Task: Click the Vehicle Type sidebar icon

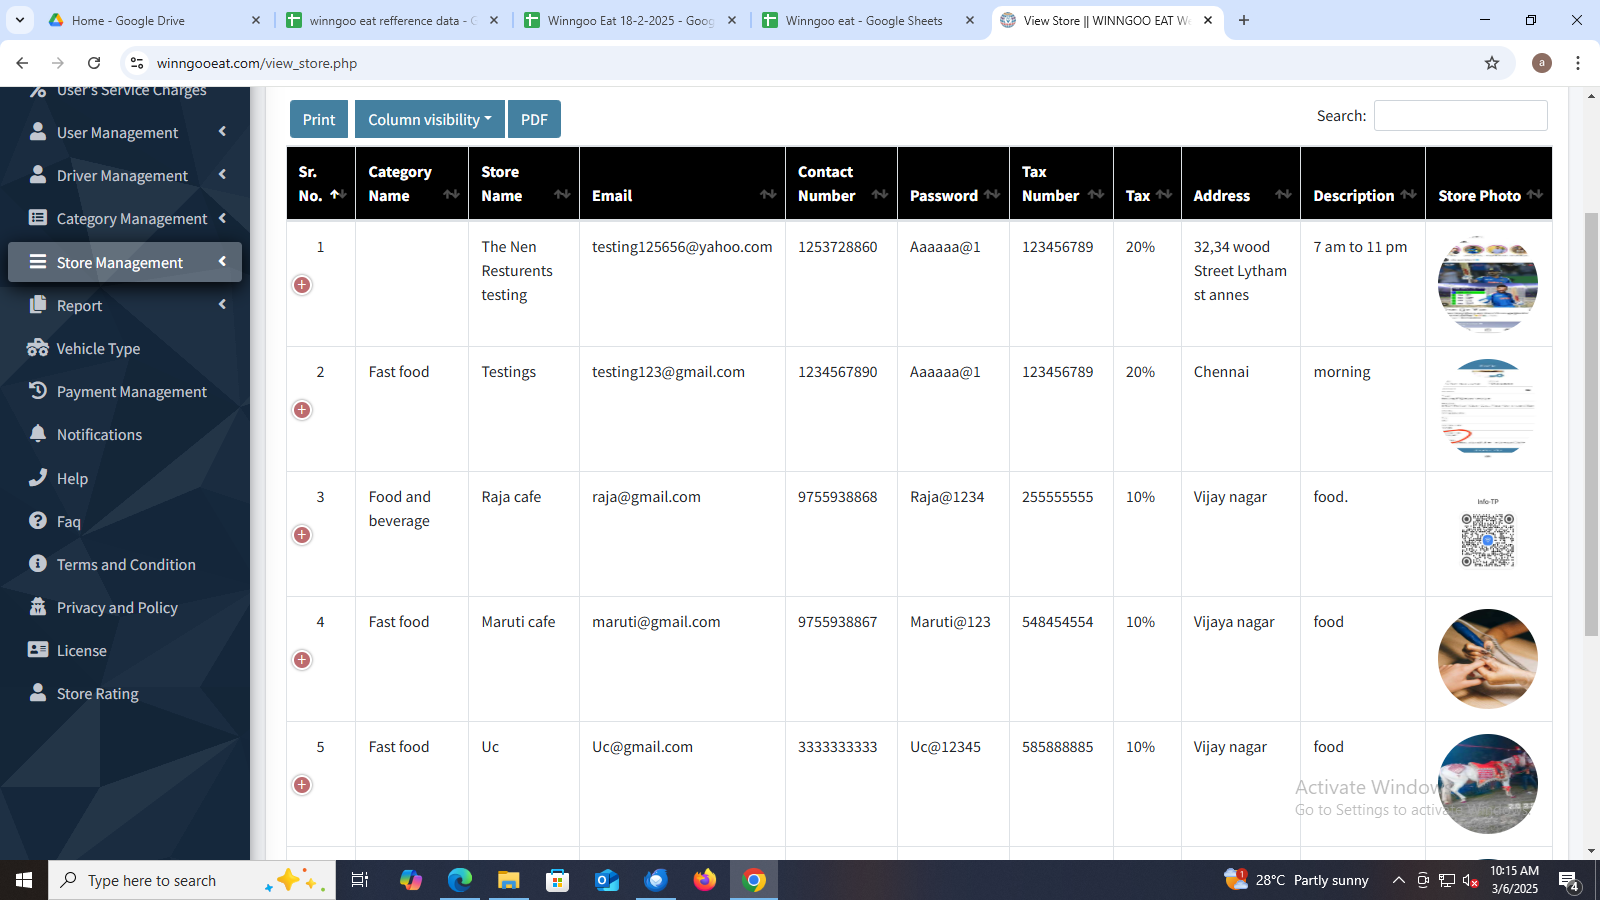Action: click(38, 348)
